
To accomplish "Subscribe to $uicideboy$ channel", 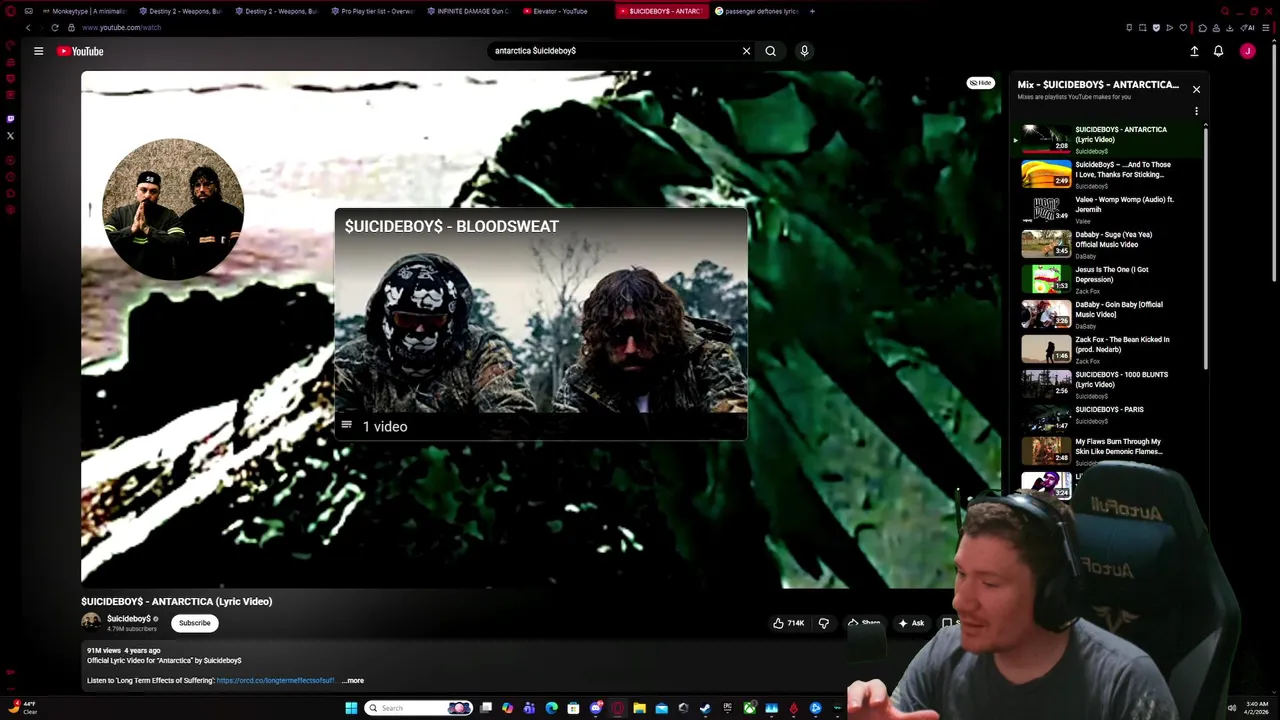I will tap(194, 623).
